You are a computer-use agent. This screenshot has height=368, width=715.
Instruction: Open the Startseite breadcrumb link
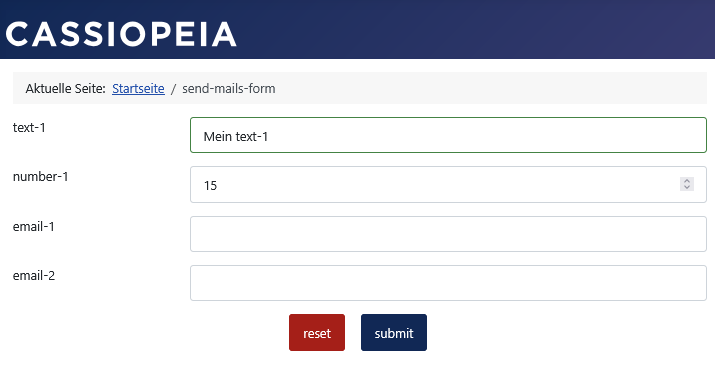click(138, 88)
